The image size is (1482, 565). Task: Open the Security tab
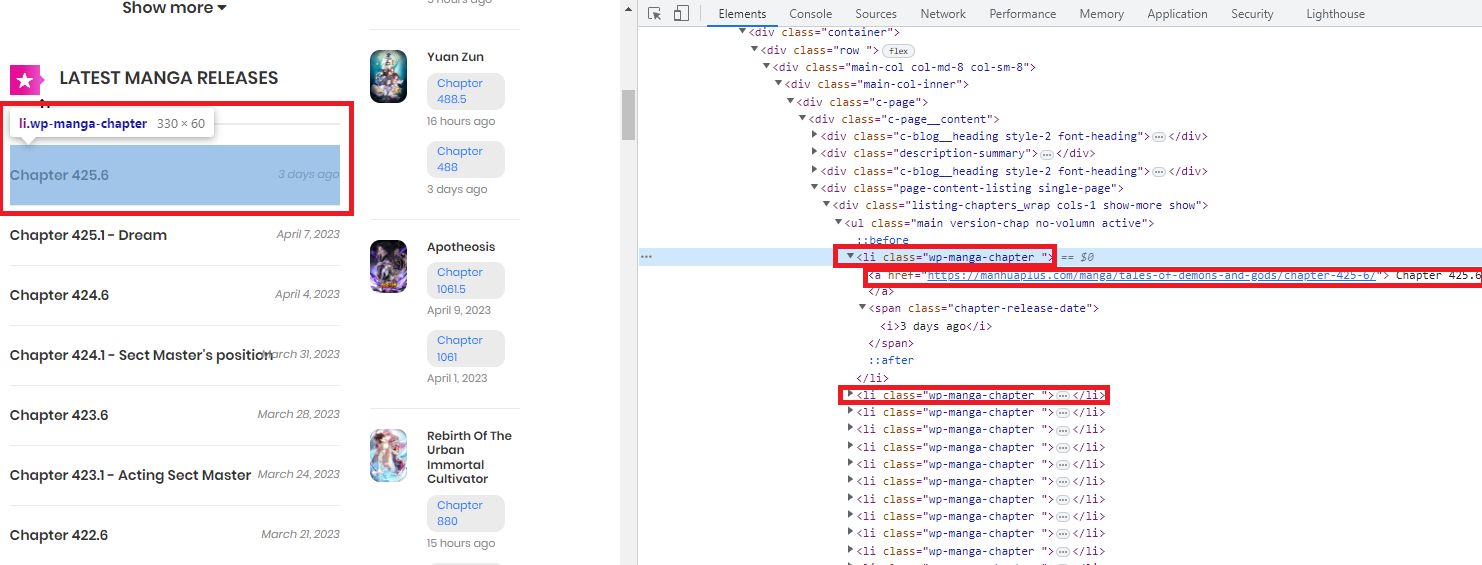click(1252, 14)
